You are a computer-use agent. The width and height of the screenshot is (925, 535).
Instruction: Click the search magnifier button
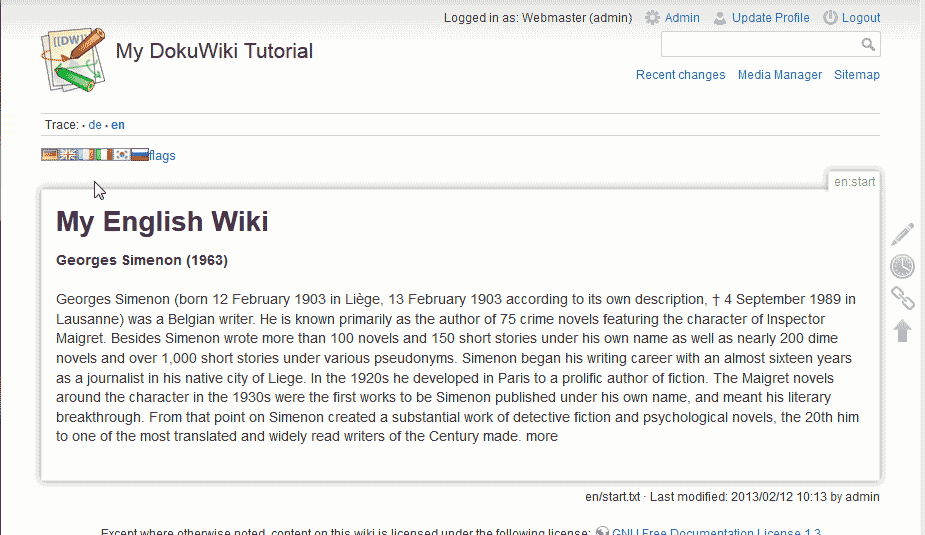868,44
